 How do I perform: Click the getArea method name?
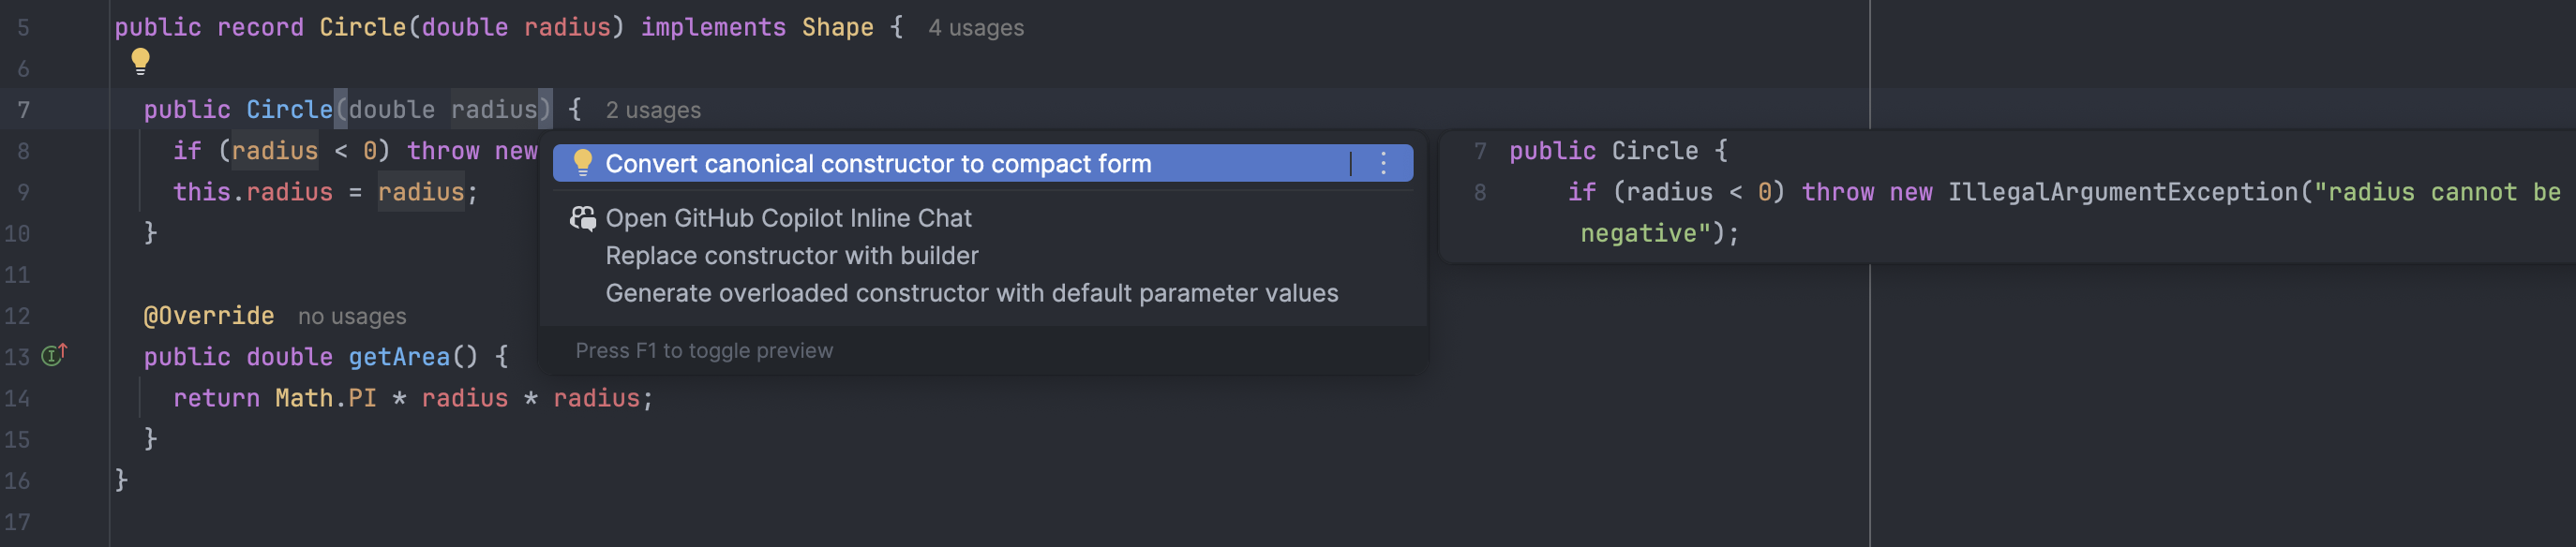pos(399,357)
